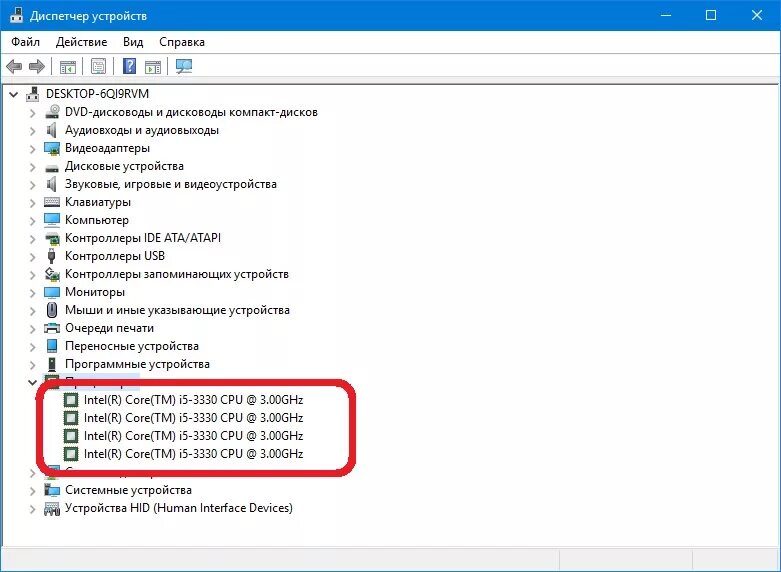781x572 pixels.
Task: Click the HID icon beside Устройства HID
Action: [x=52, y=508]
